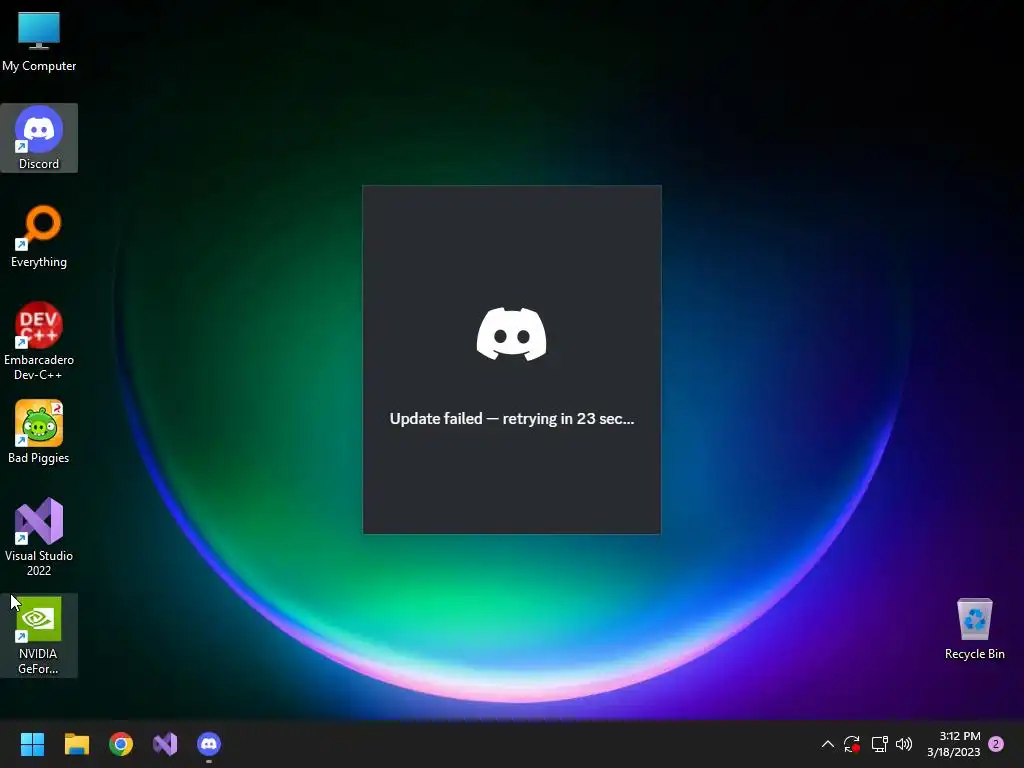1024x768 pixels.
Task: Select the Bad Piggies game shortcut
Action: [39, 432]
